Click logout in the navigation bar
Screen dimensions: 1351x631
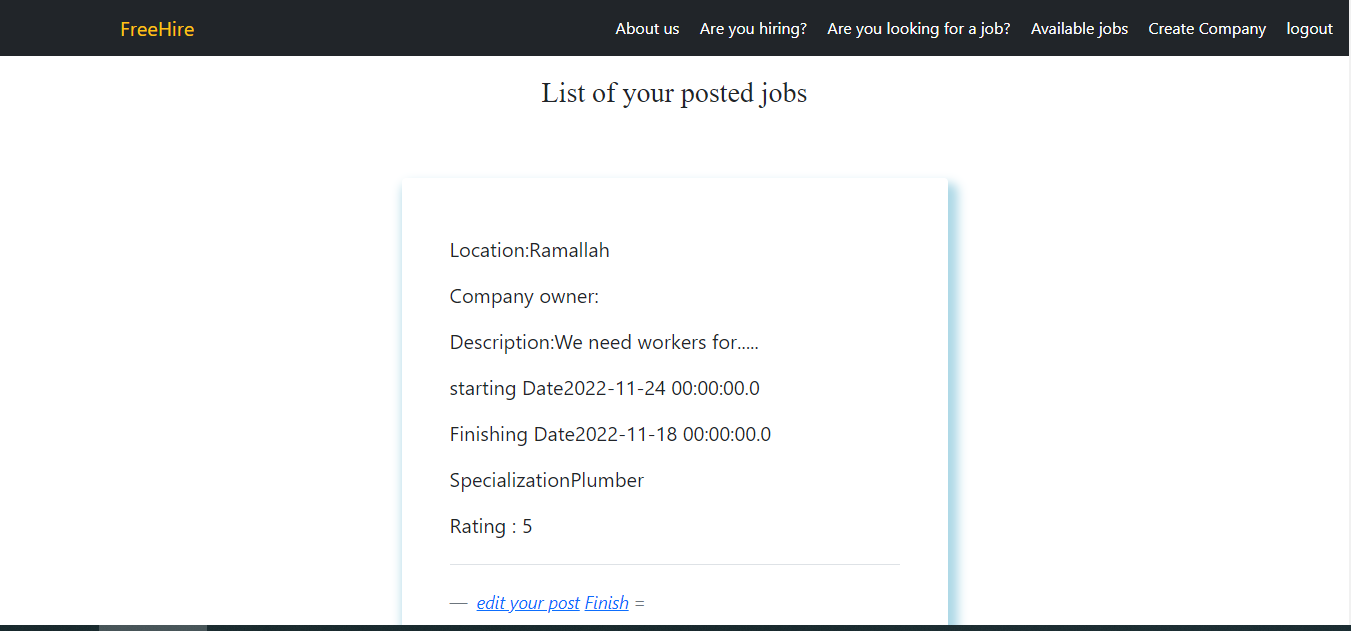(1309, 28)
